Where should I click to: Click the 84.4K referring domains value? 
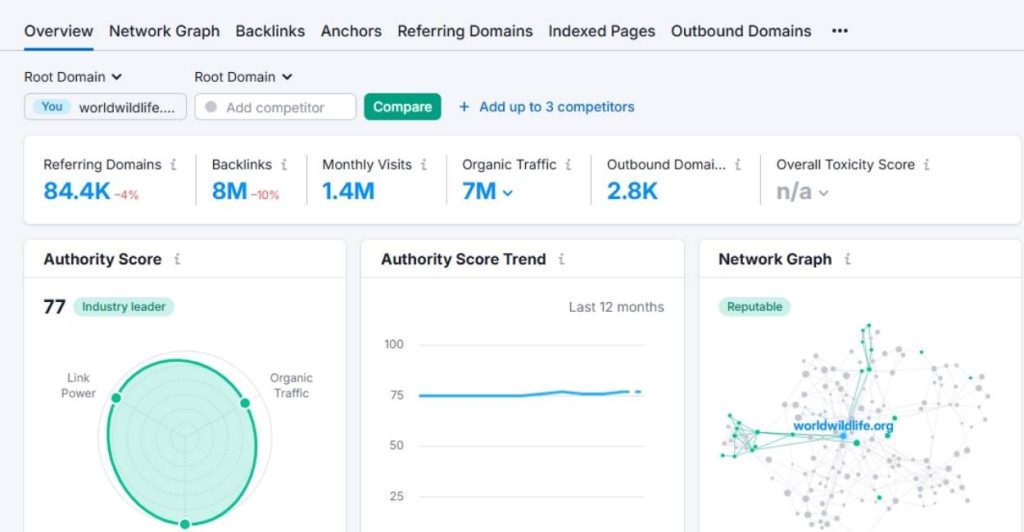pos(77,192)
